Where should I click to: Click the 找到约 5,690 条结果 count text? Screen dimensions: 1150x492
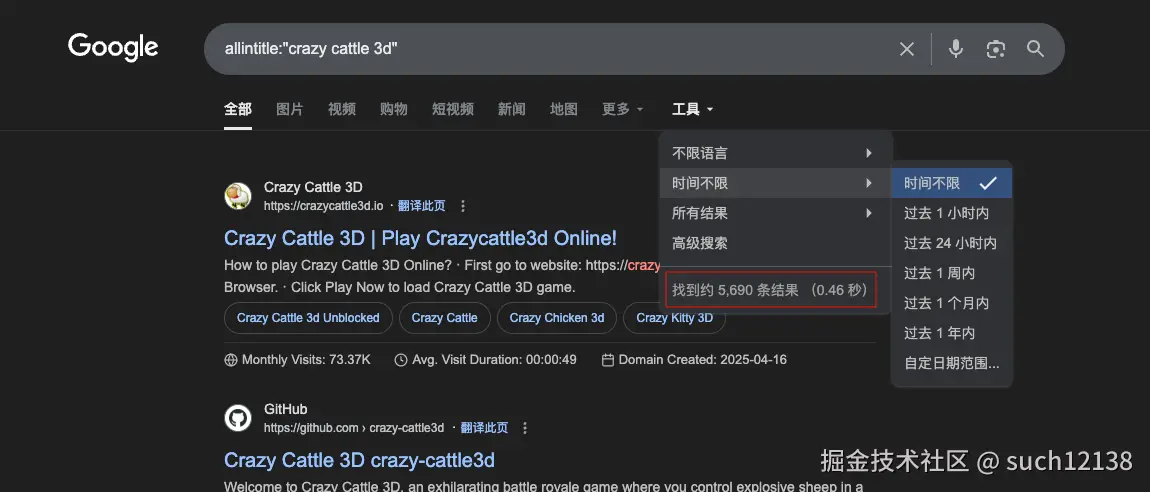769,290
